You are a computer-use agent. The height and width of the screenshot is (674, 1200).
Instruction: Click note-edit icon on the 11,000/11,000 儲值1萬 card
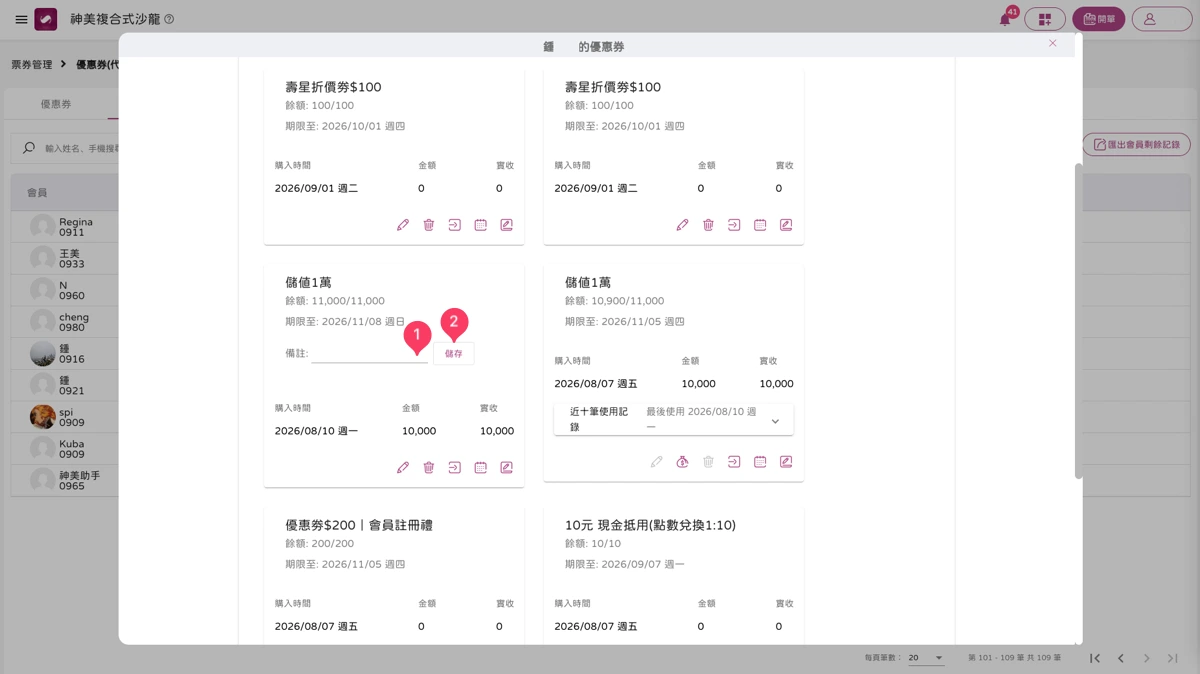[507, 467]
